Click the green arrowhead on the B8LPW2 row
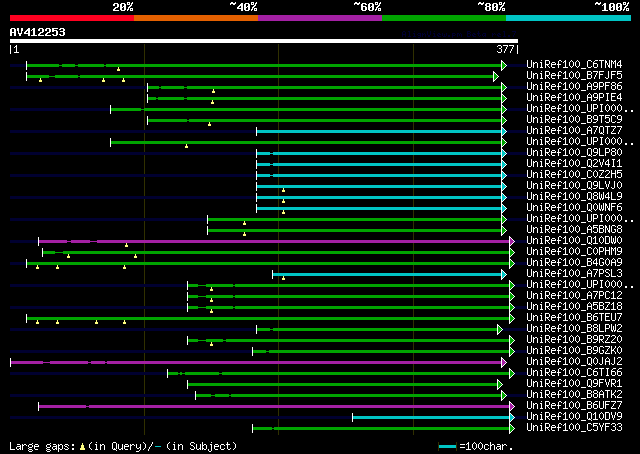Screen dimensions: 640x454 500,329
